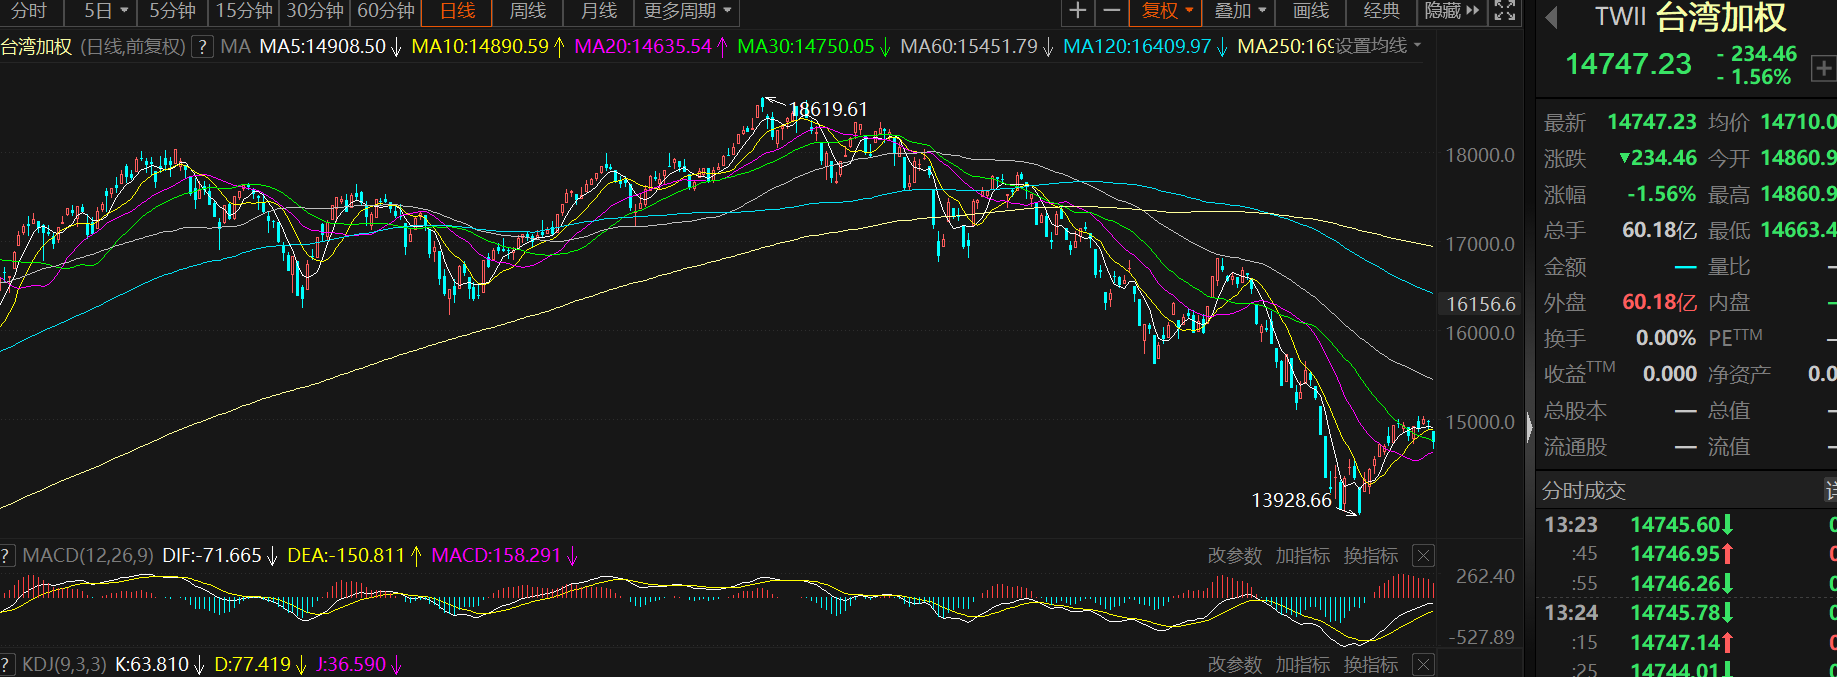The width and height of the screenshot is (1837, 677).
Task: Switch to 分时 intraday tab
Action: [29, 11]
